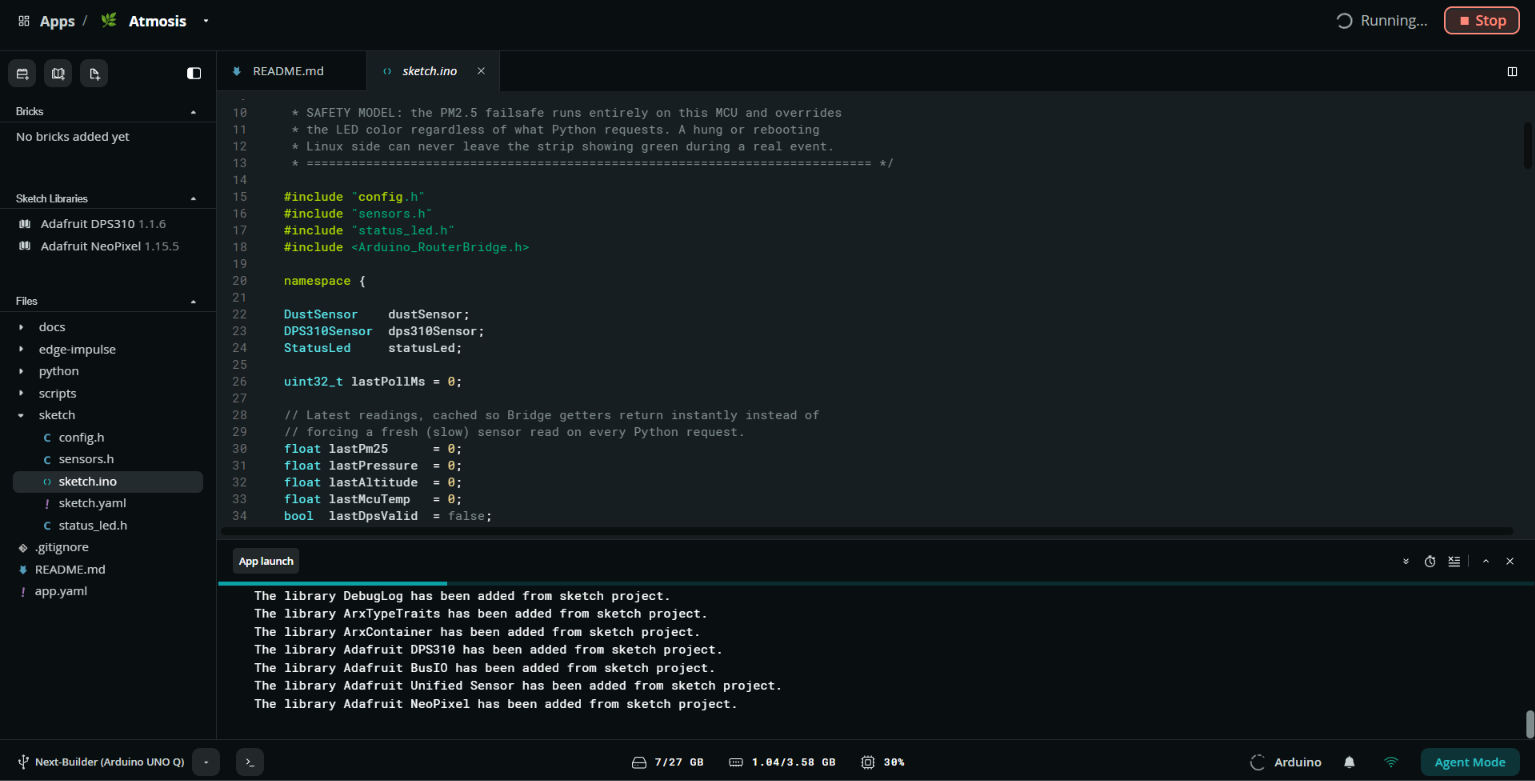Open the notifications bell
This screenshot has height=781, width=1535.
[x=1349, y=762]
